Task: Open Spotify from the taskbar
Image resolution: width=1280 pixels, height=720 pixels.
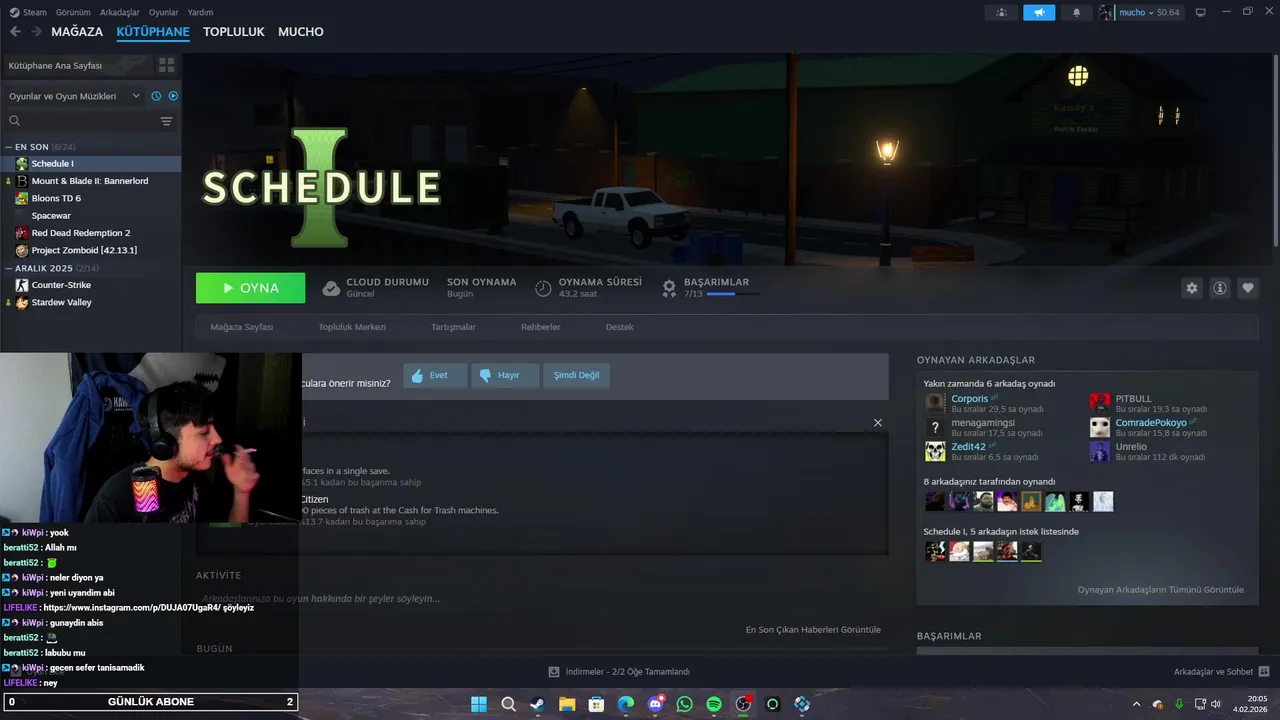Action: [x=714, y=704]
